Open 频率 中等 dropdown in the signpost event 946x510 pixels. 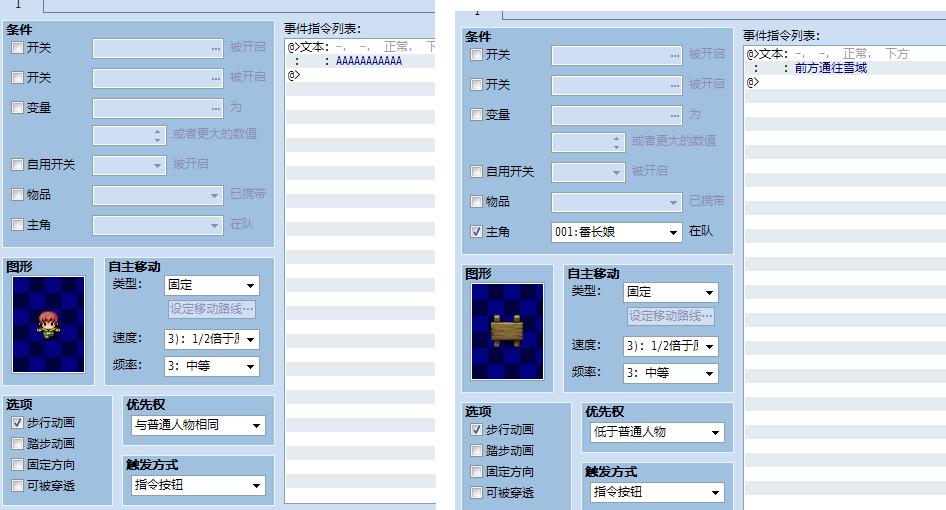click(x=671, y=374)
